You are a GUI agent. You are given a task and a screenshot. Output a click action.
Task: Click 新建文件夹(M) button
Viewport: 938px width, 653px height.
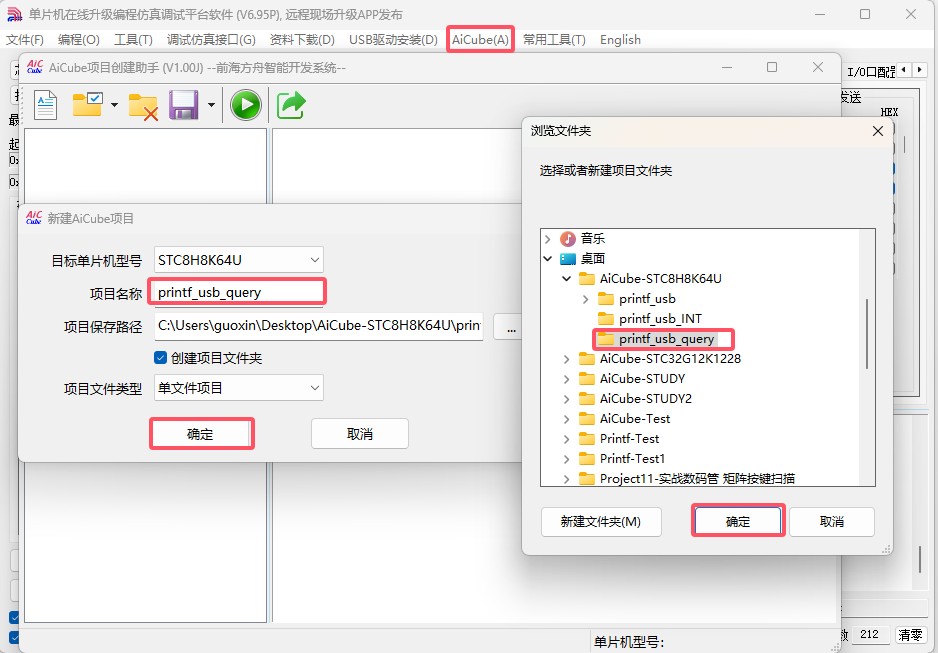click(x=601, y=522)
